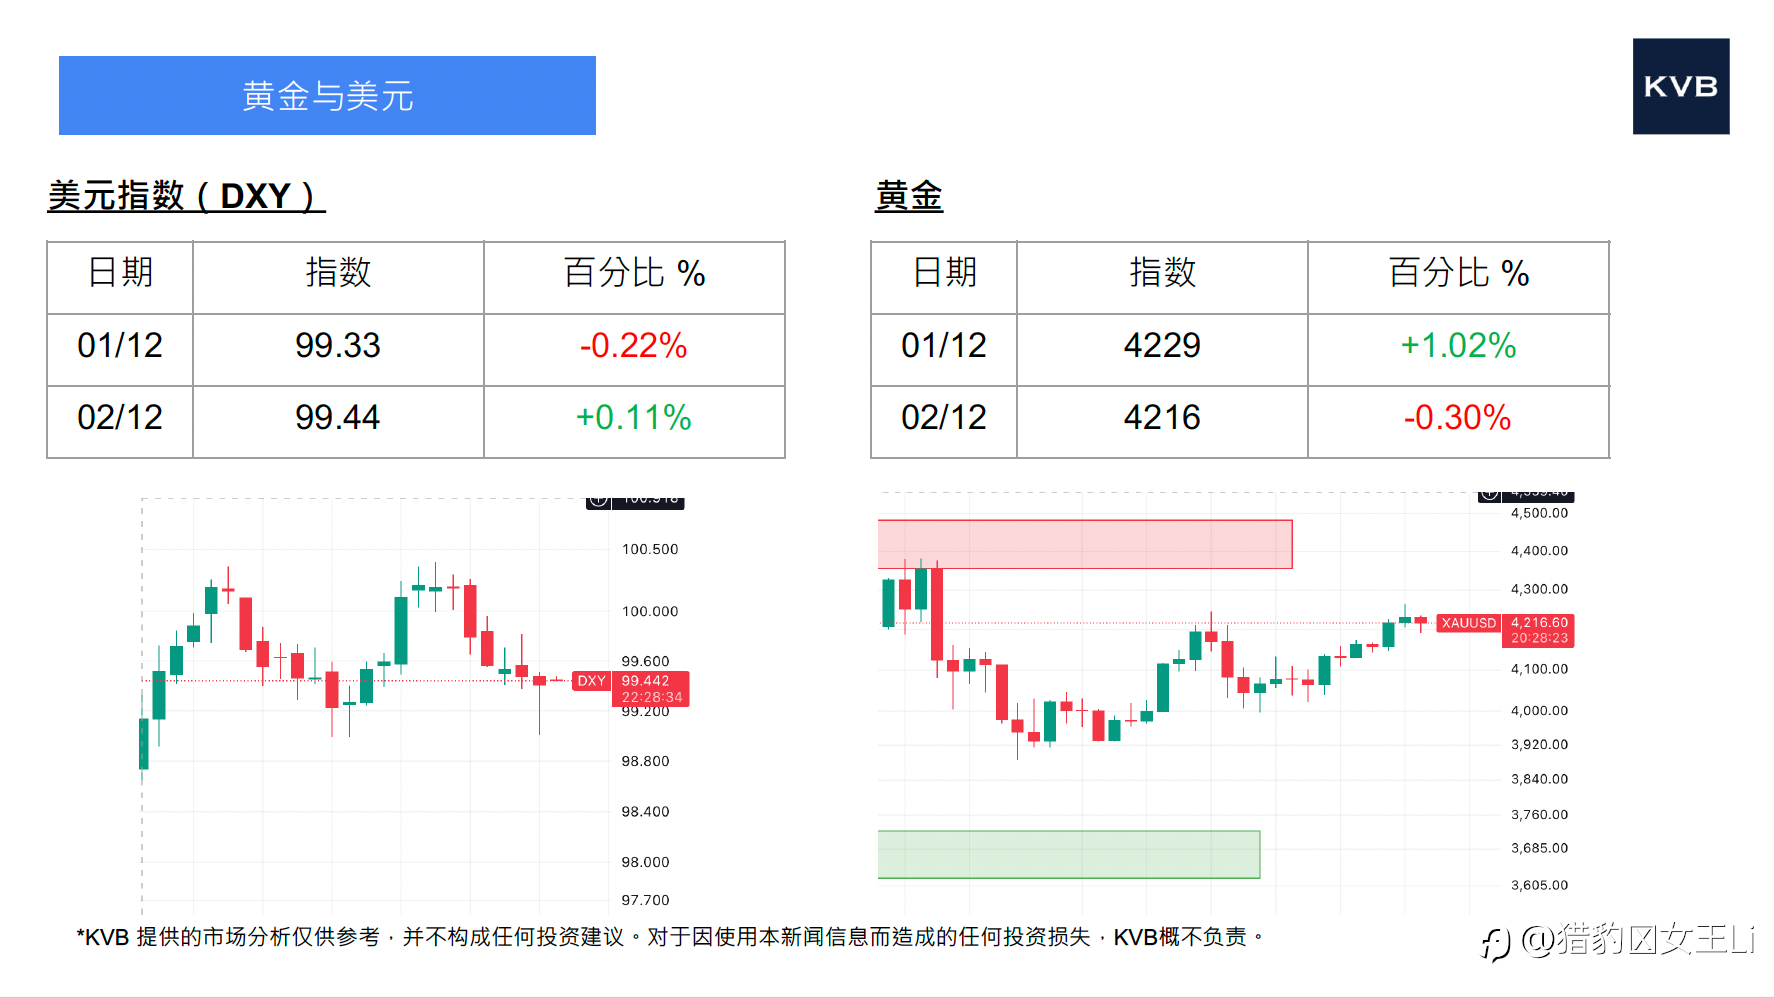
Task: Open the 美元指数（DXY）heading link
Action: (x=186, y=196)
